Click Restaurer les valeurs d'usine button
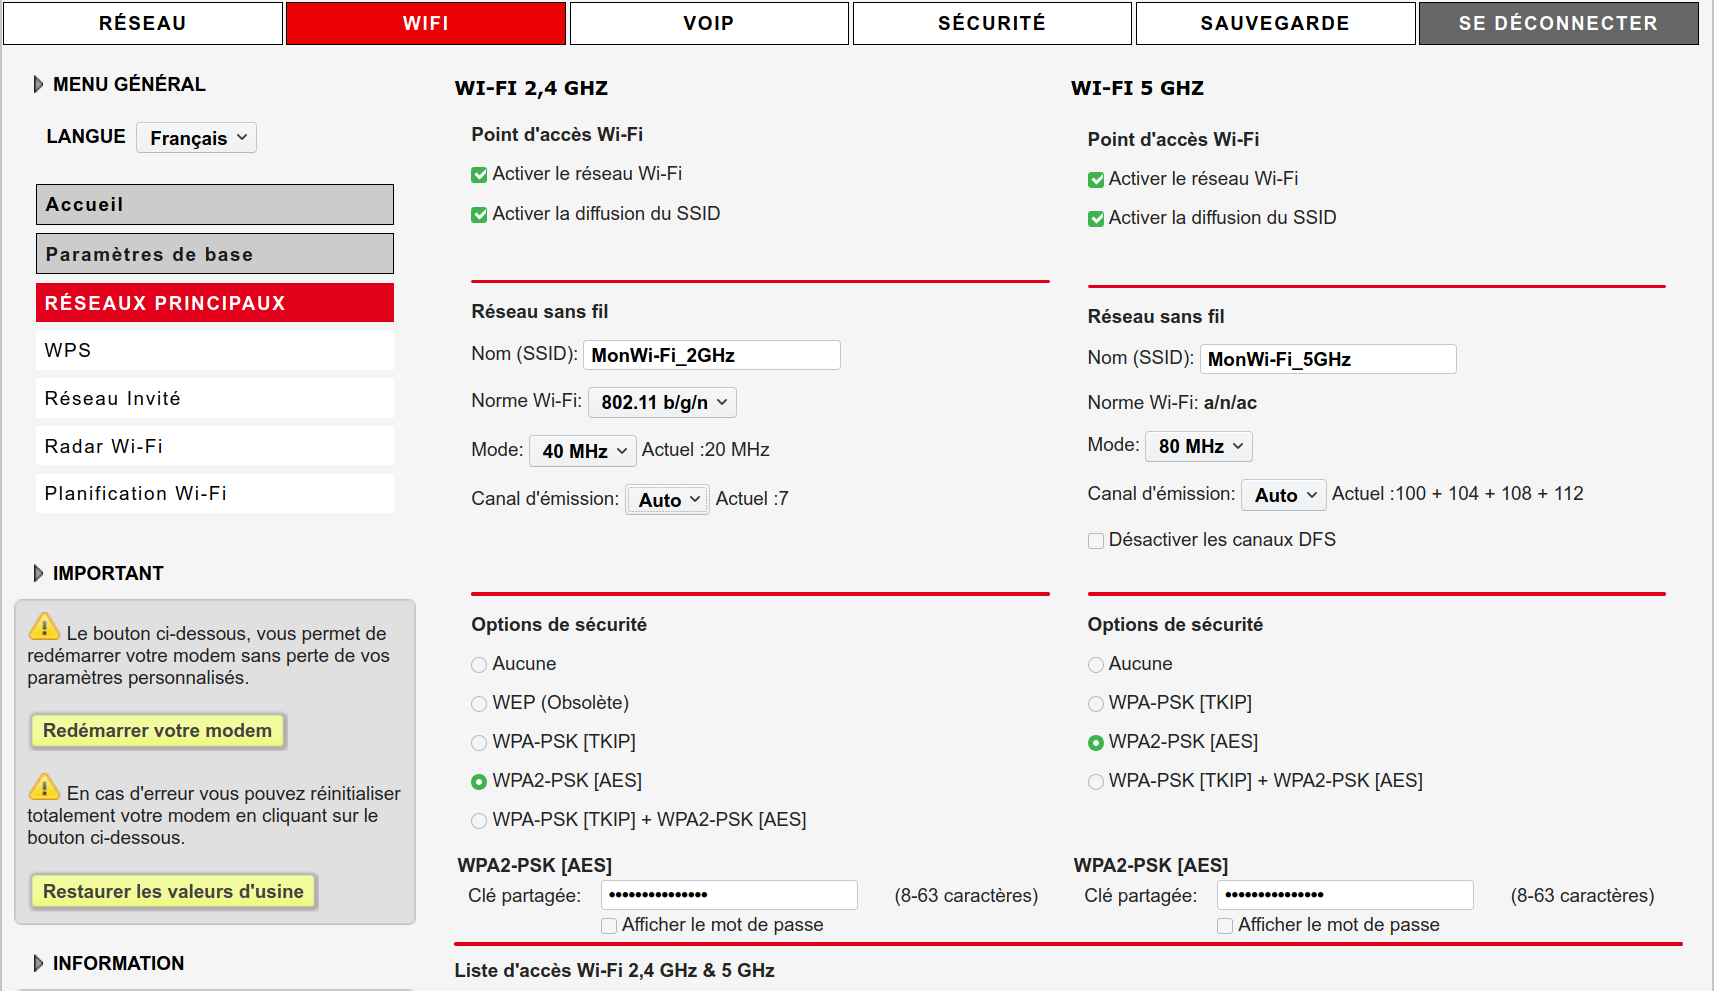 point(173,891)
